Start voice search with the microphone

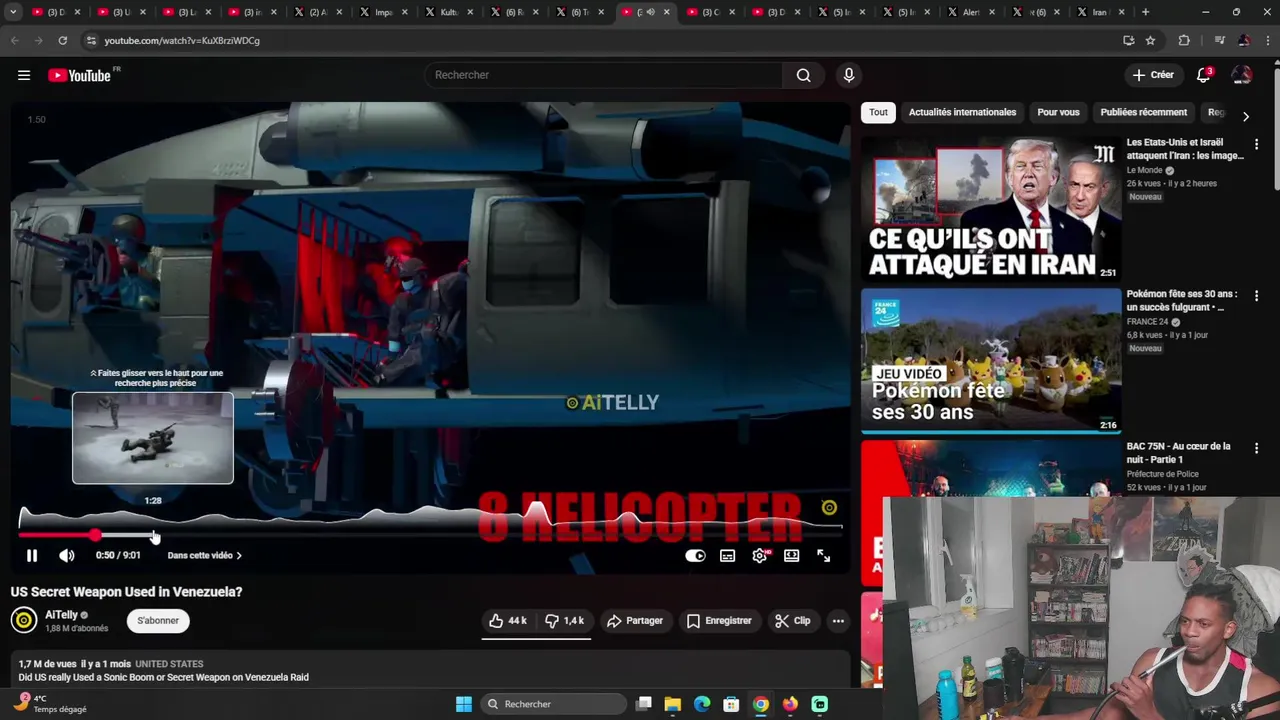(848, 75)
